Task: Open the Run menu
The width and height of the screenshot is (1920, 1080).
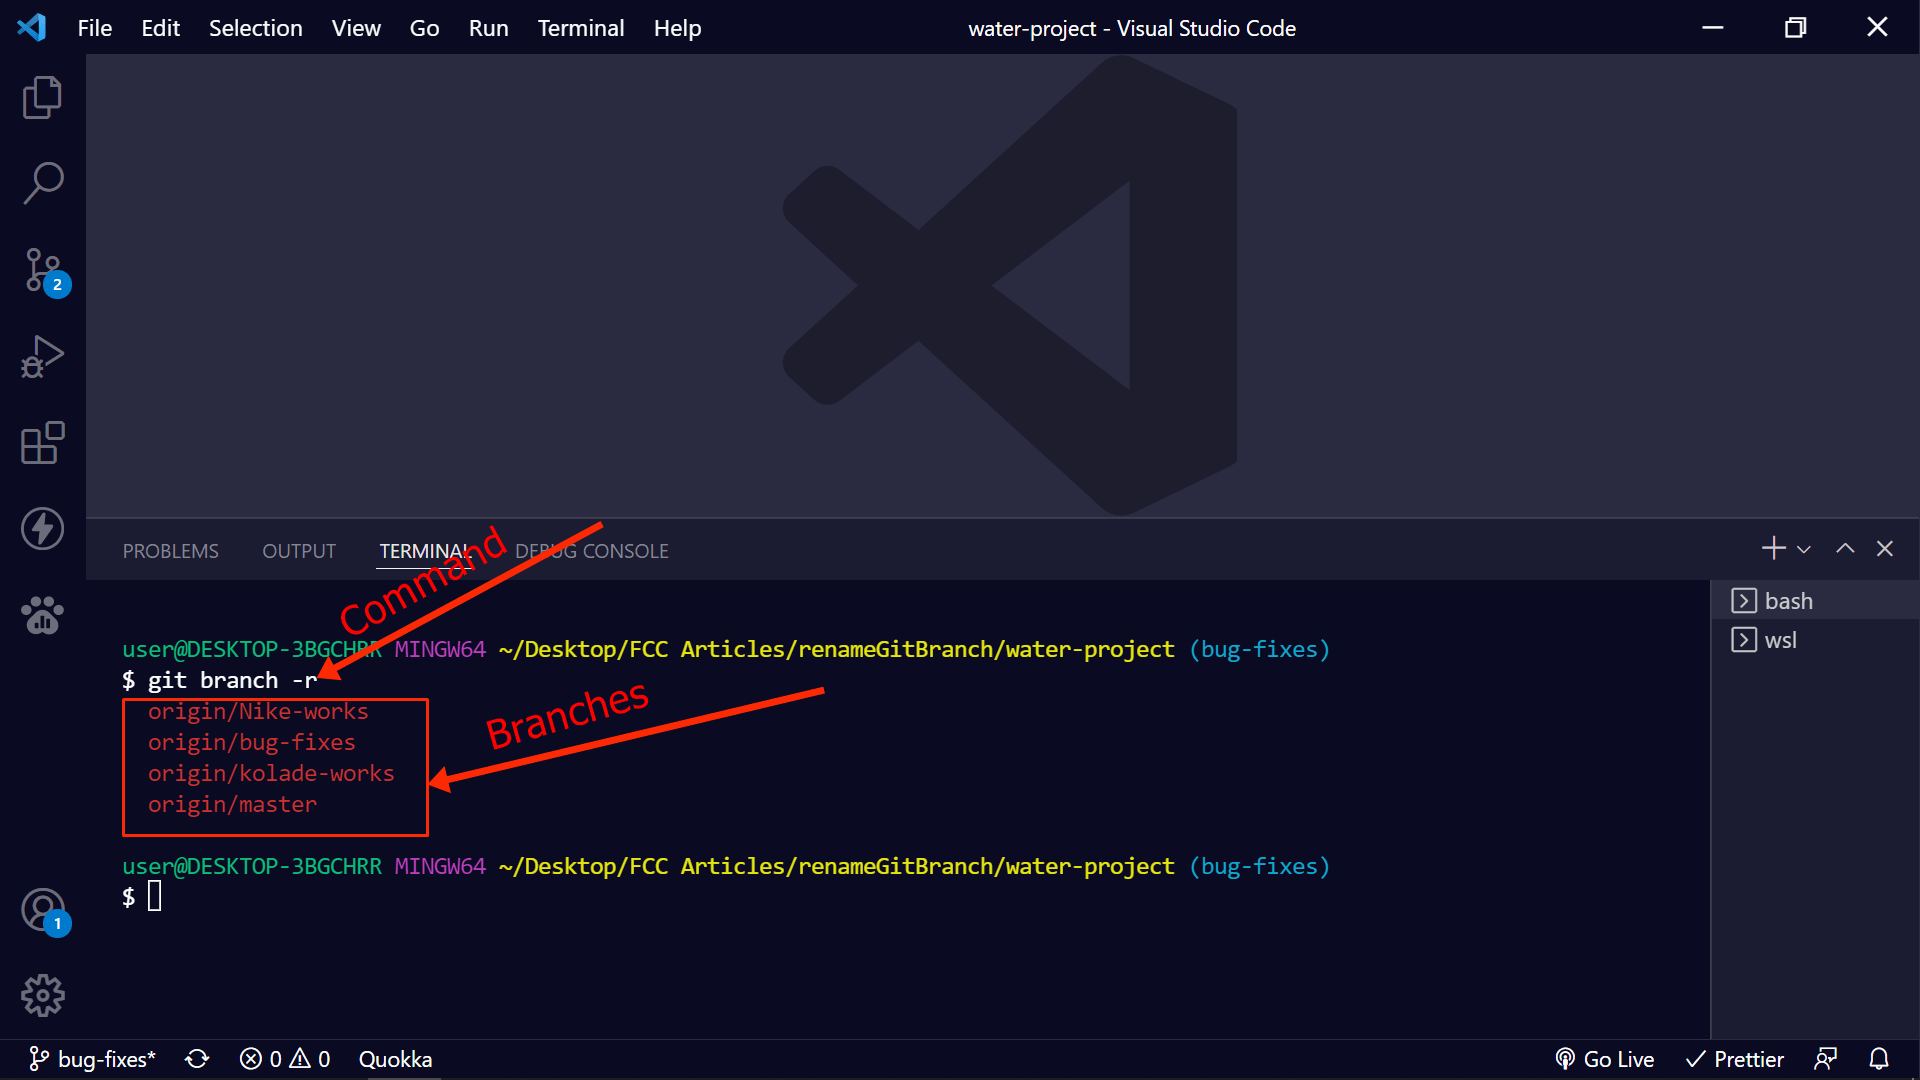Action: [488, 28]
